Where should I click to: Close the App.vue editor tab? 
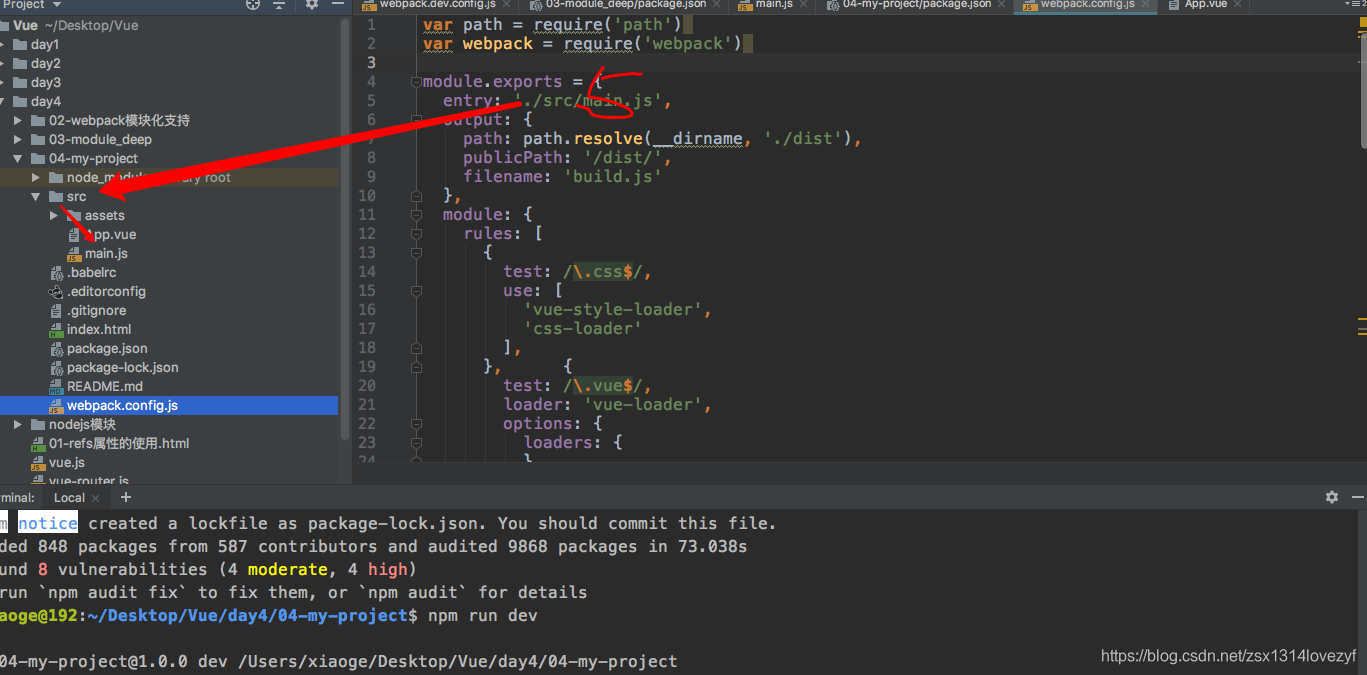coord(1239,4)
